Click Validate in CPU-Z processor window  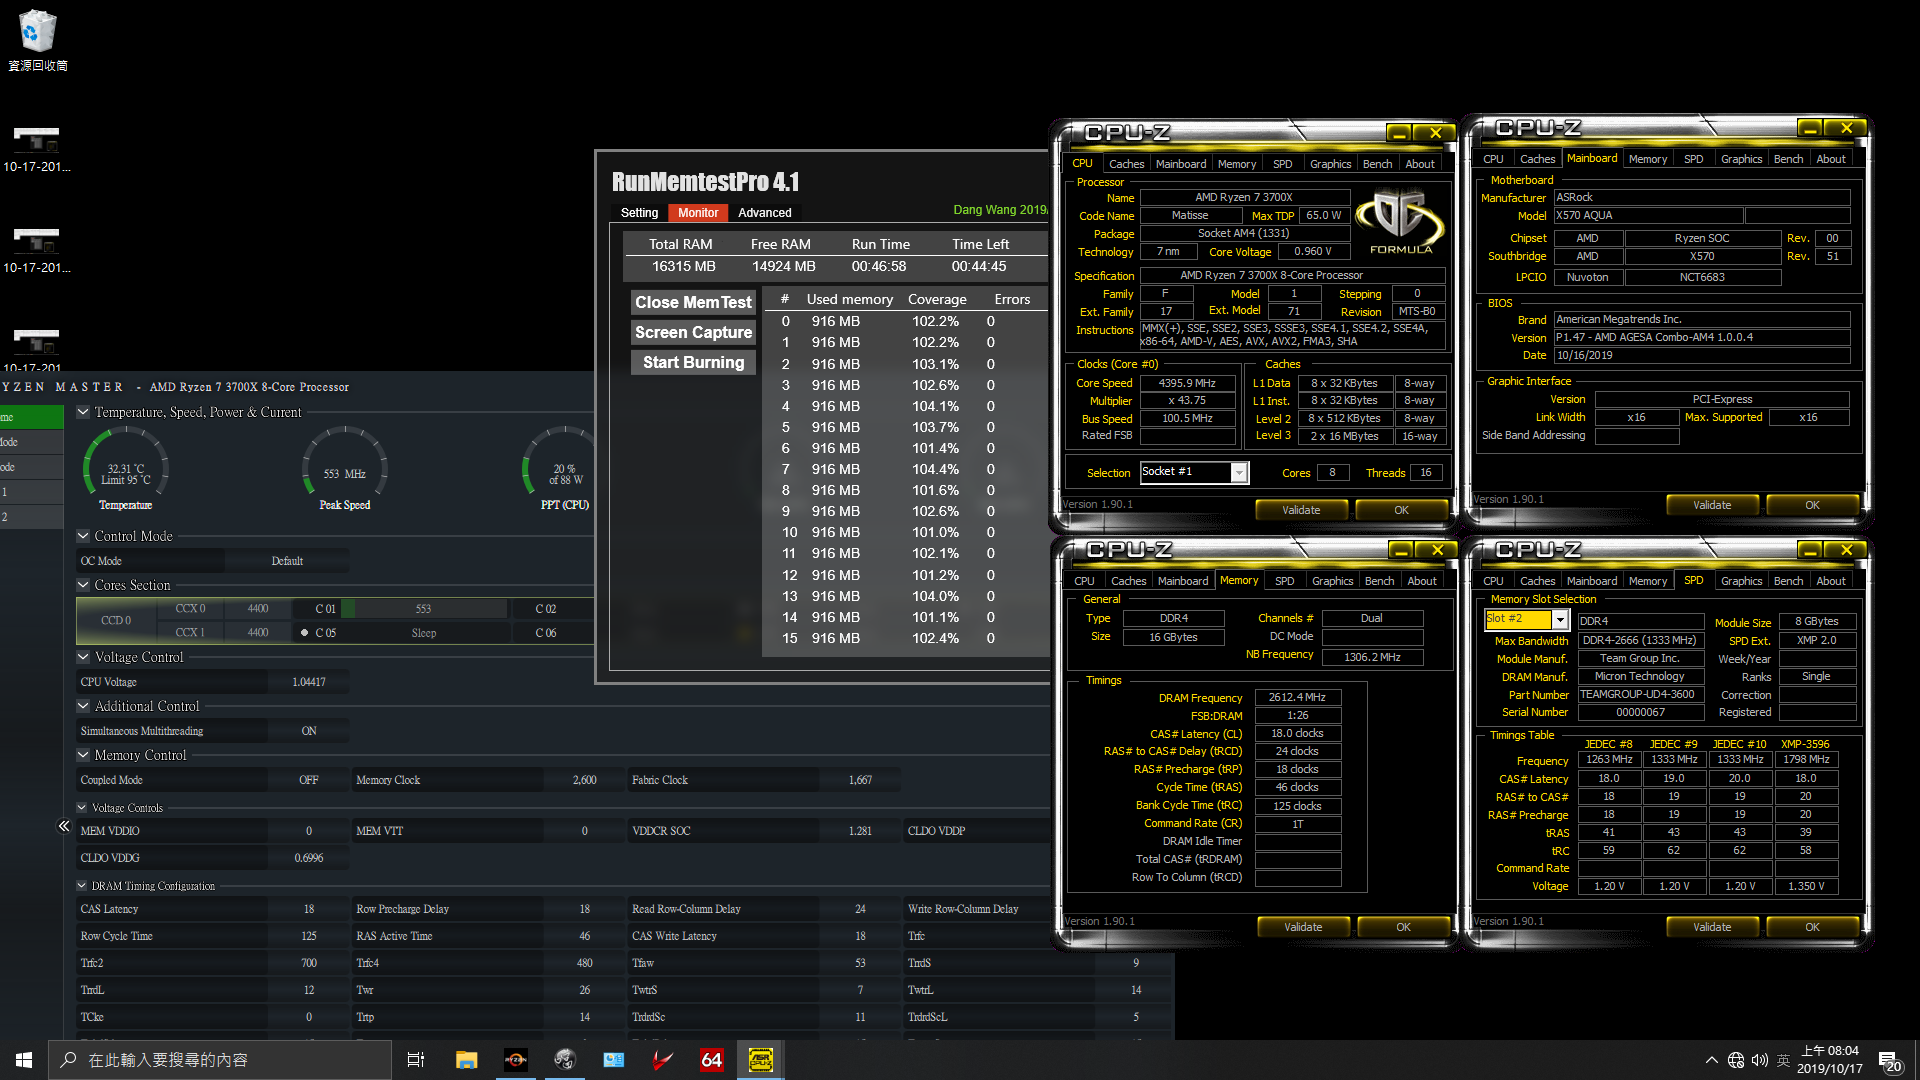point(1301,510)
